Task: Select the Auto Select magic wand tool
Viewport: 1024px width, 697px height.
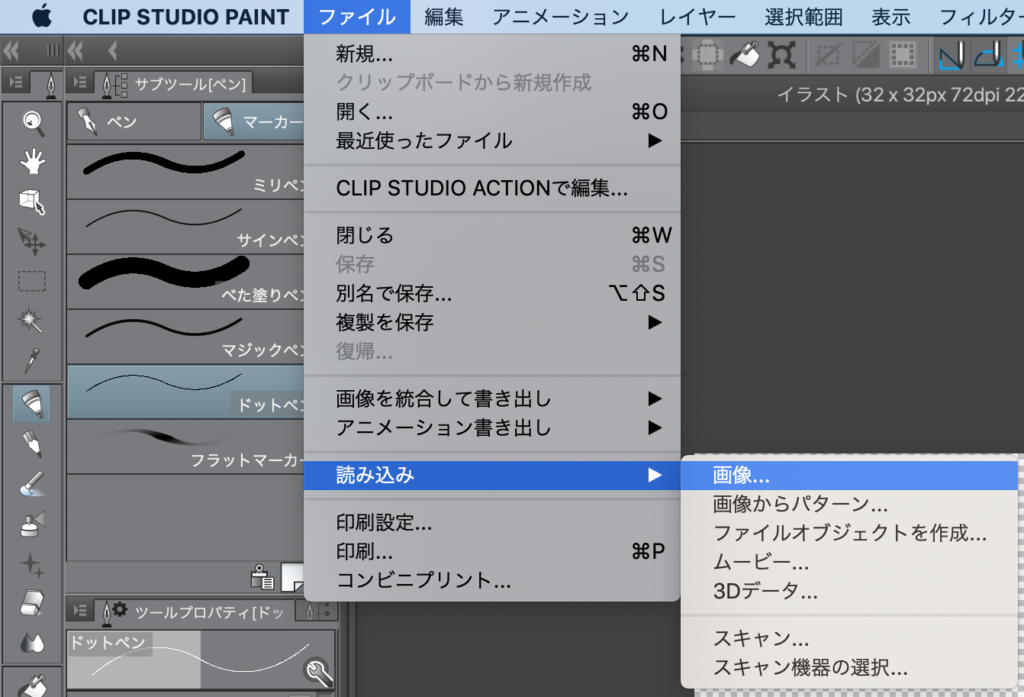Action: (31, 320)
